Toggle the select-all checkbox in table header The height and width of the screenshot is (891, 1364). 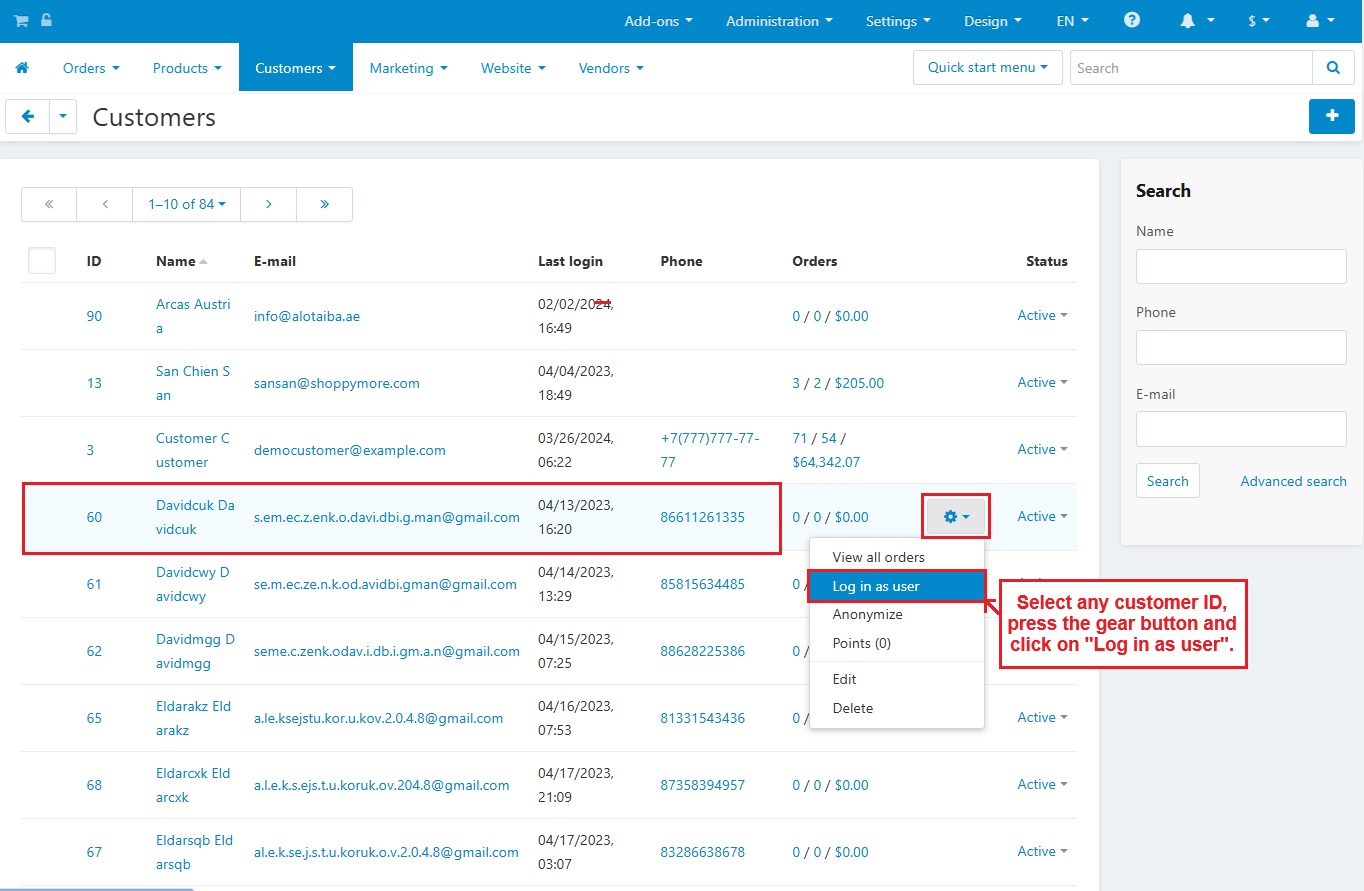point(42,261)
